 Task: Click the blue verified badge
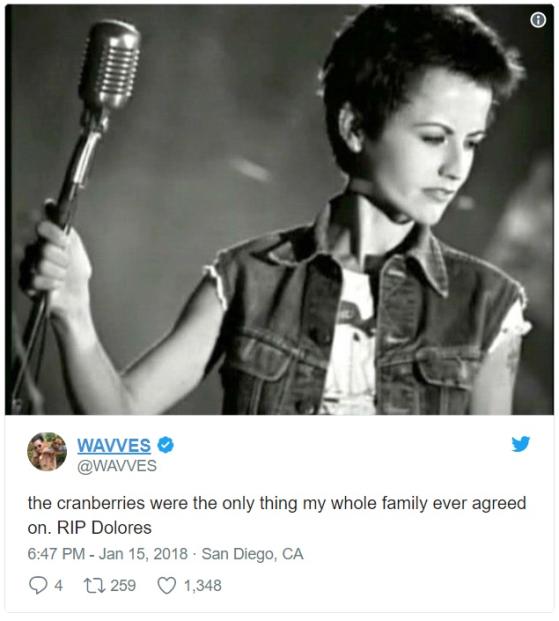[x=165, y=445]
